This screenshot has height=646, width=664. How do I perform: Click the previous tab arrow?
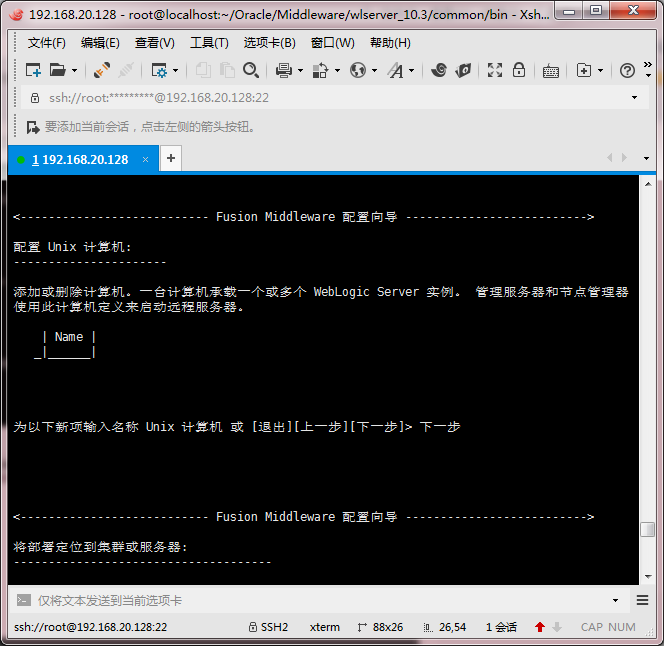pyautogui.click(x=610, y=158)
